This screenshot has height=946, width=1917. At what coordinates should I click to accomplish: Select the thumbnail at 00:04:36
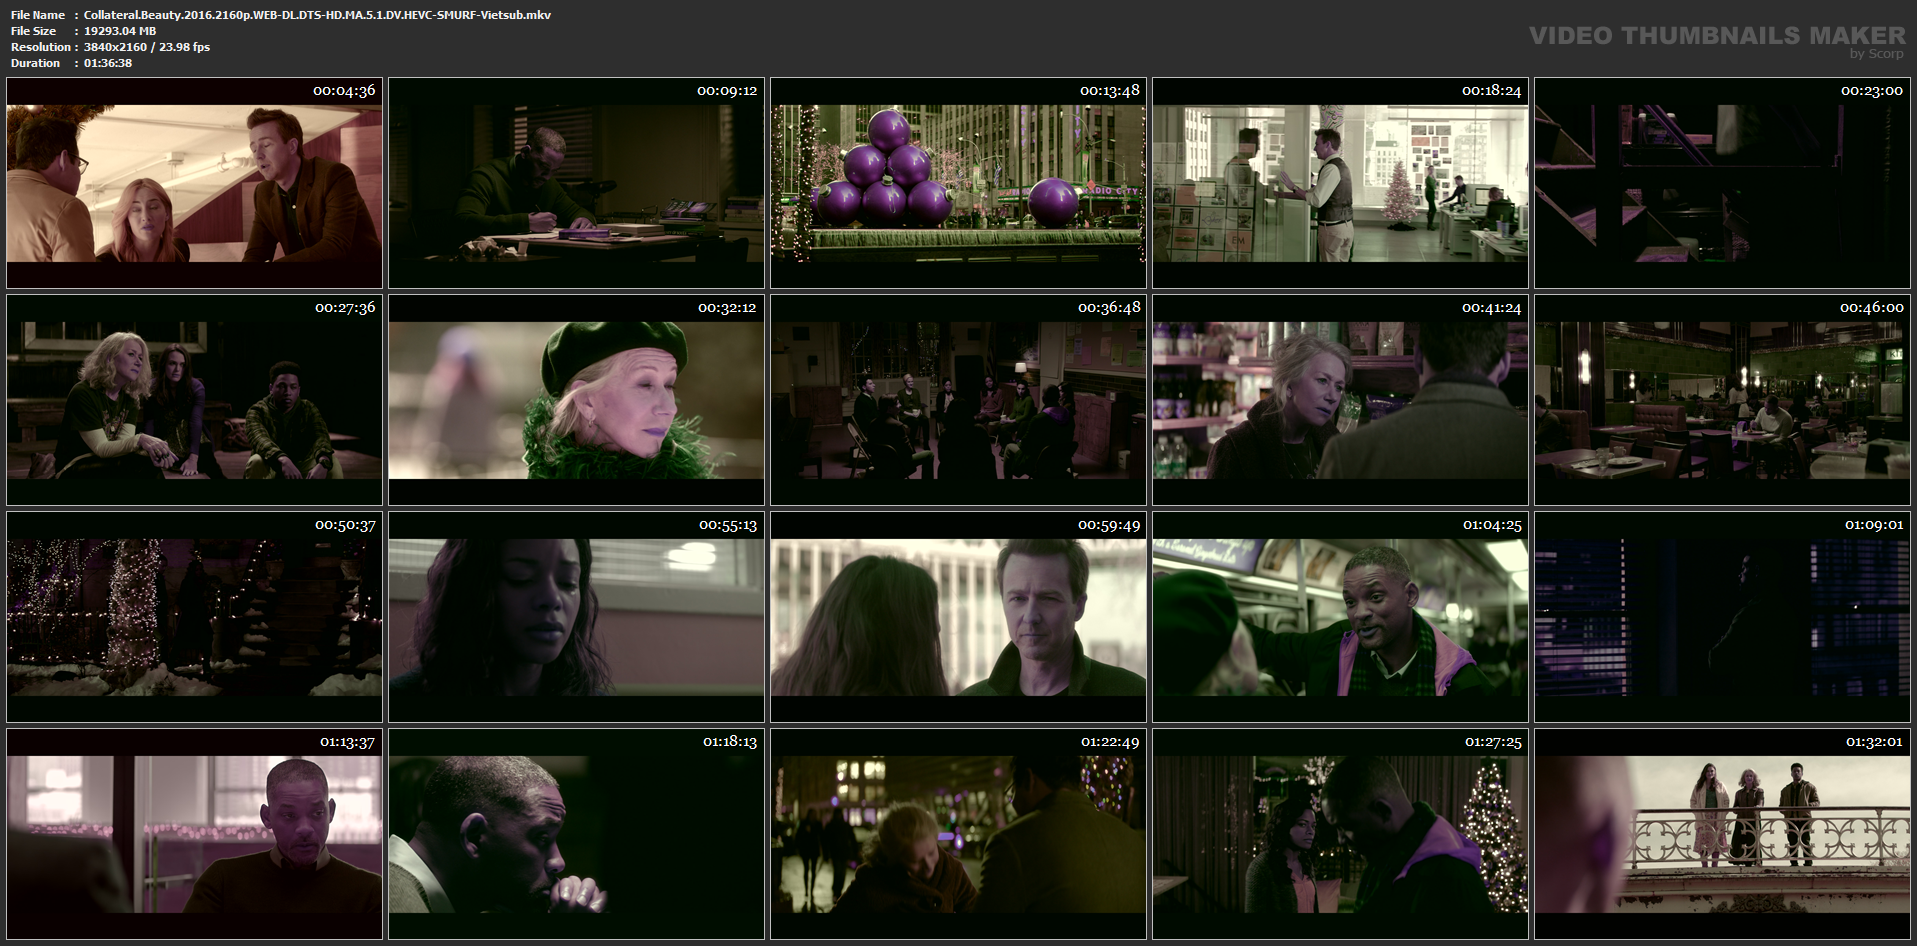point(194,183)
